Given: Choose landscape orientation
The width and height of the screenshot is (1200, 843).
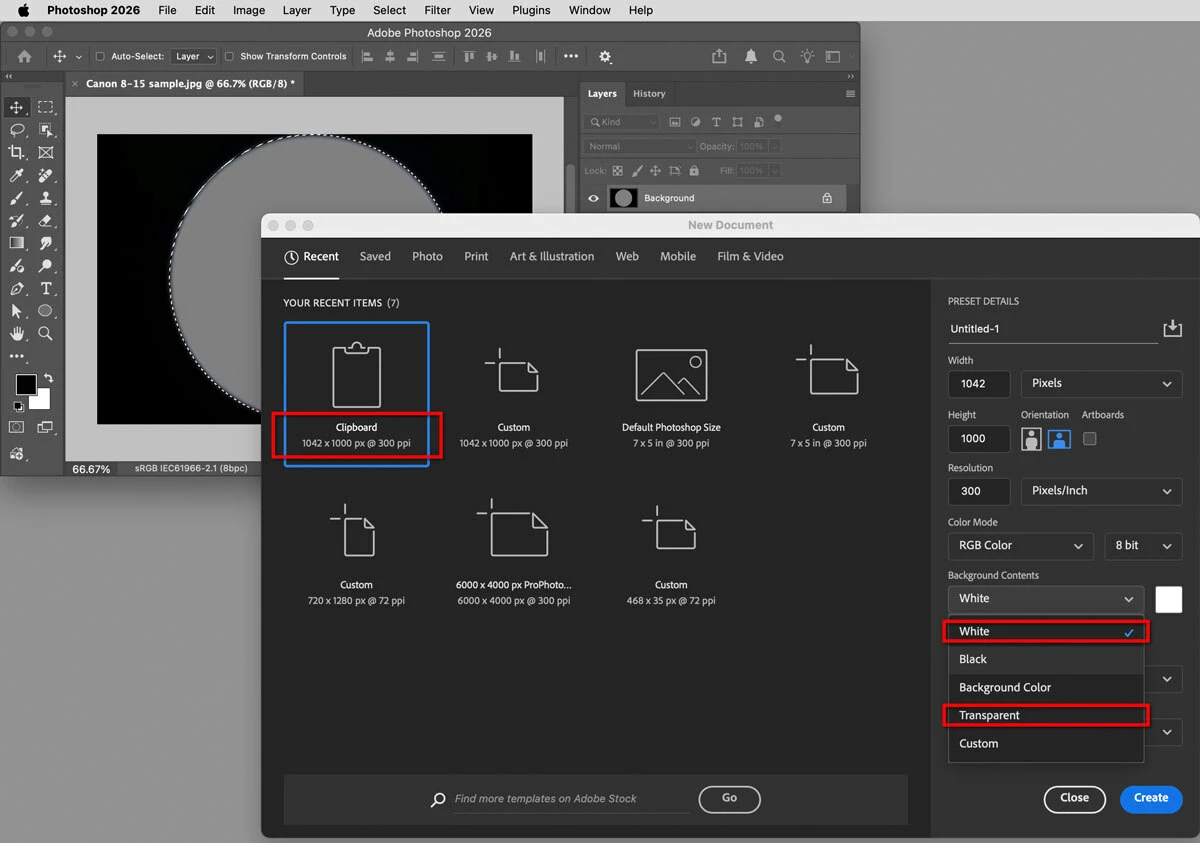Looking at the screenshot, I should coord(1059,438).
